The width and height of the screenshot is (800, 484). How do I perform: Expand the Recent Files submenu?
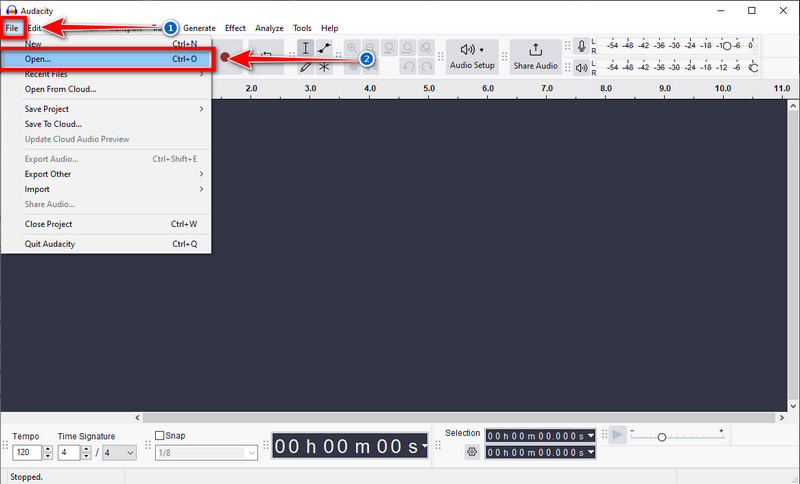106,74
